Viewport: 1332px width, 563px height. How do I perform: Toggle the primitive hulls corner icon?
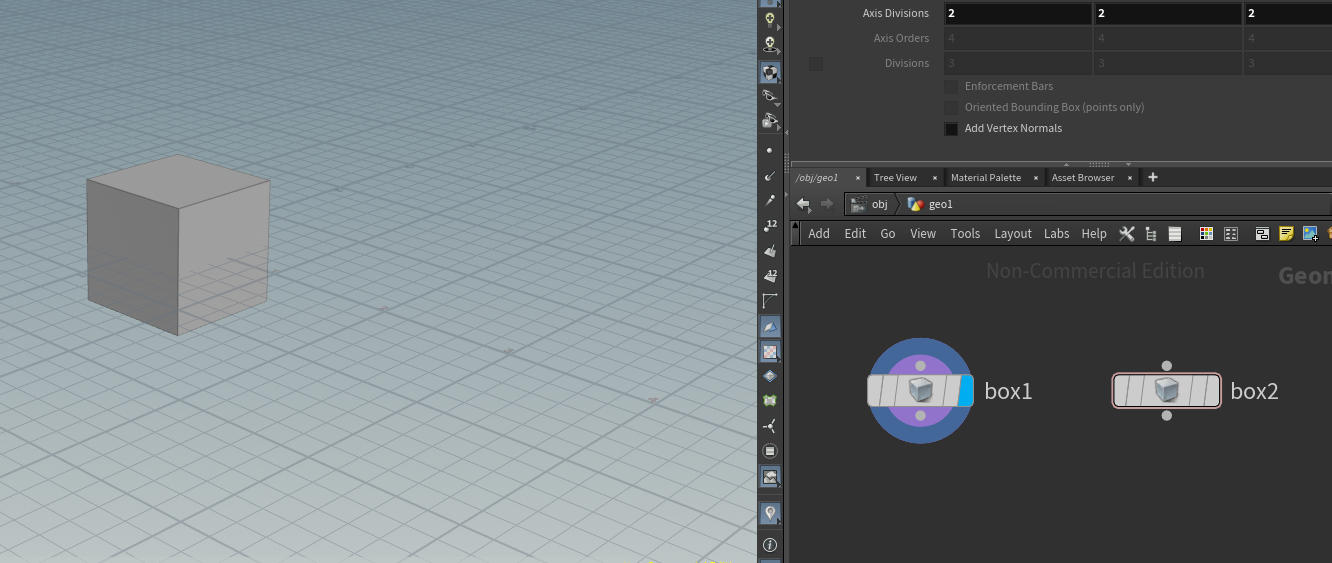[x=769, y=301]
